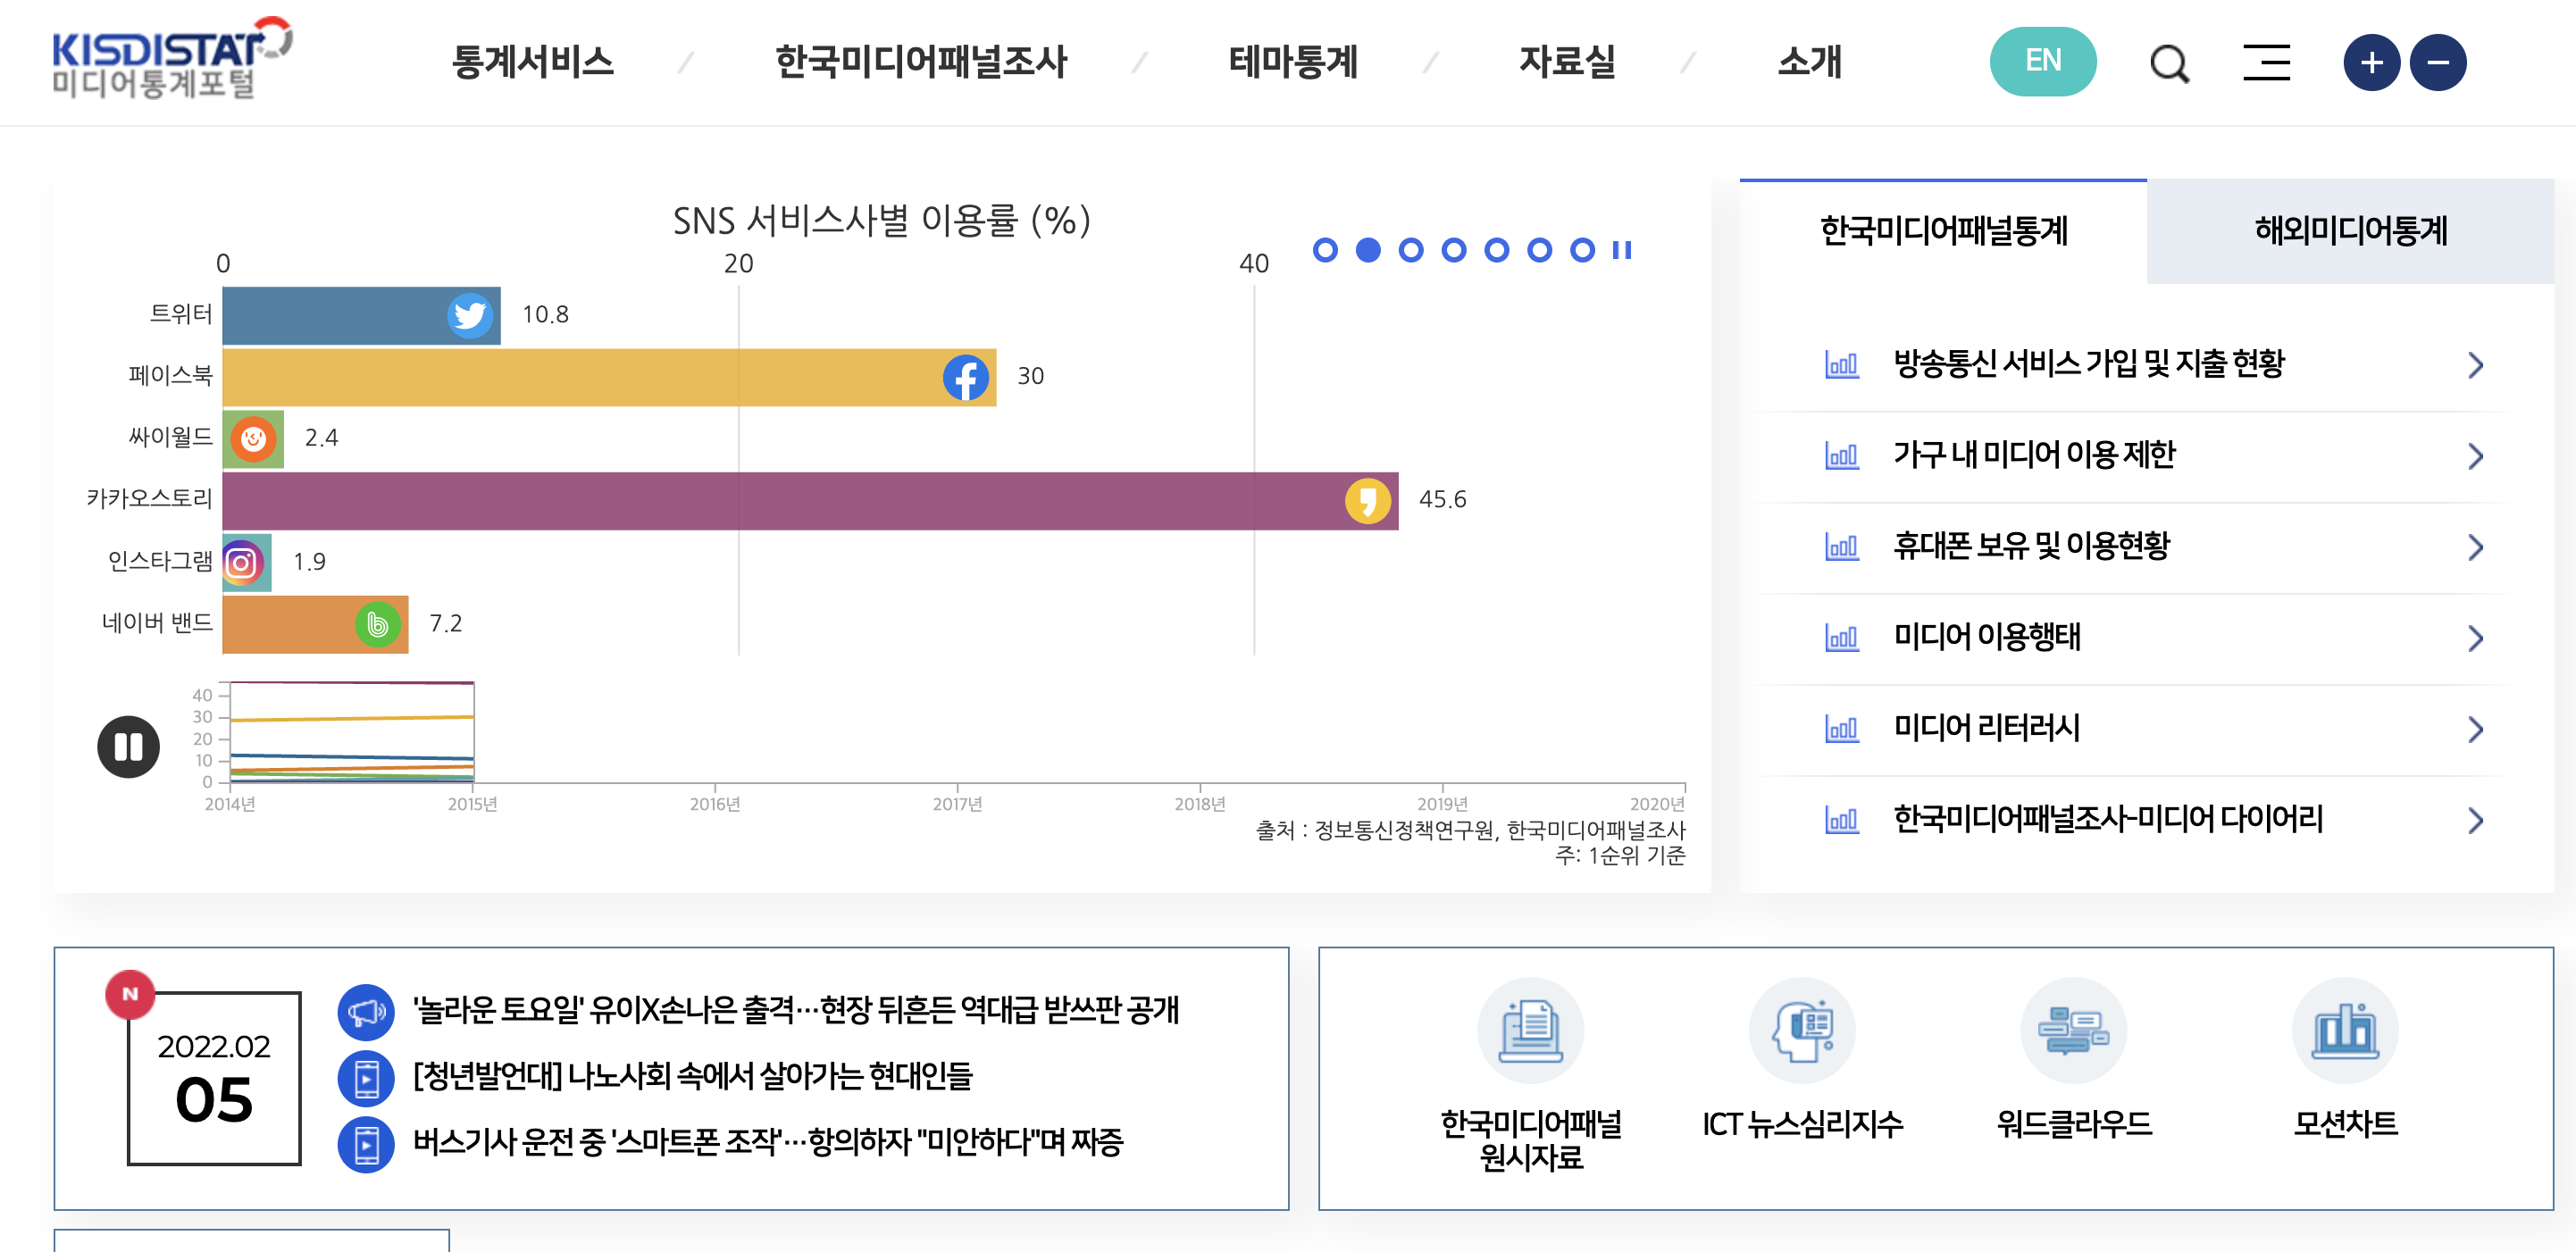Select the third carousel slide dot
This screenshot has width=2576, height=1252.
coord(1411,250)
